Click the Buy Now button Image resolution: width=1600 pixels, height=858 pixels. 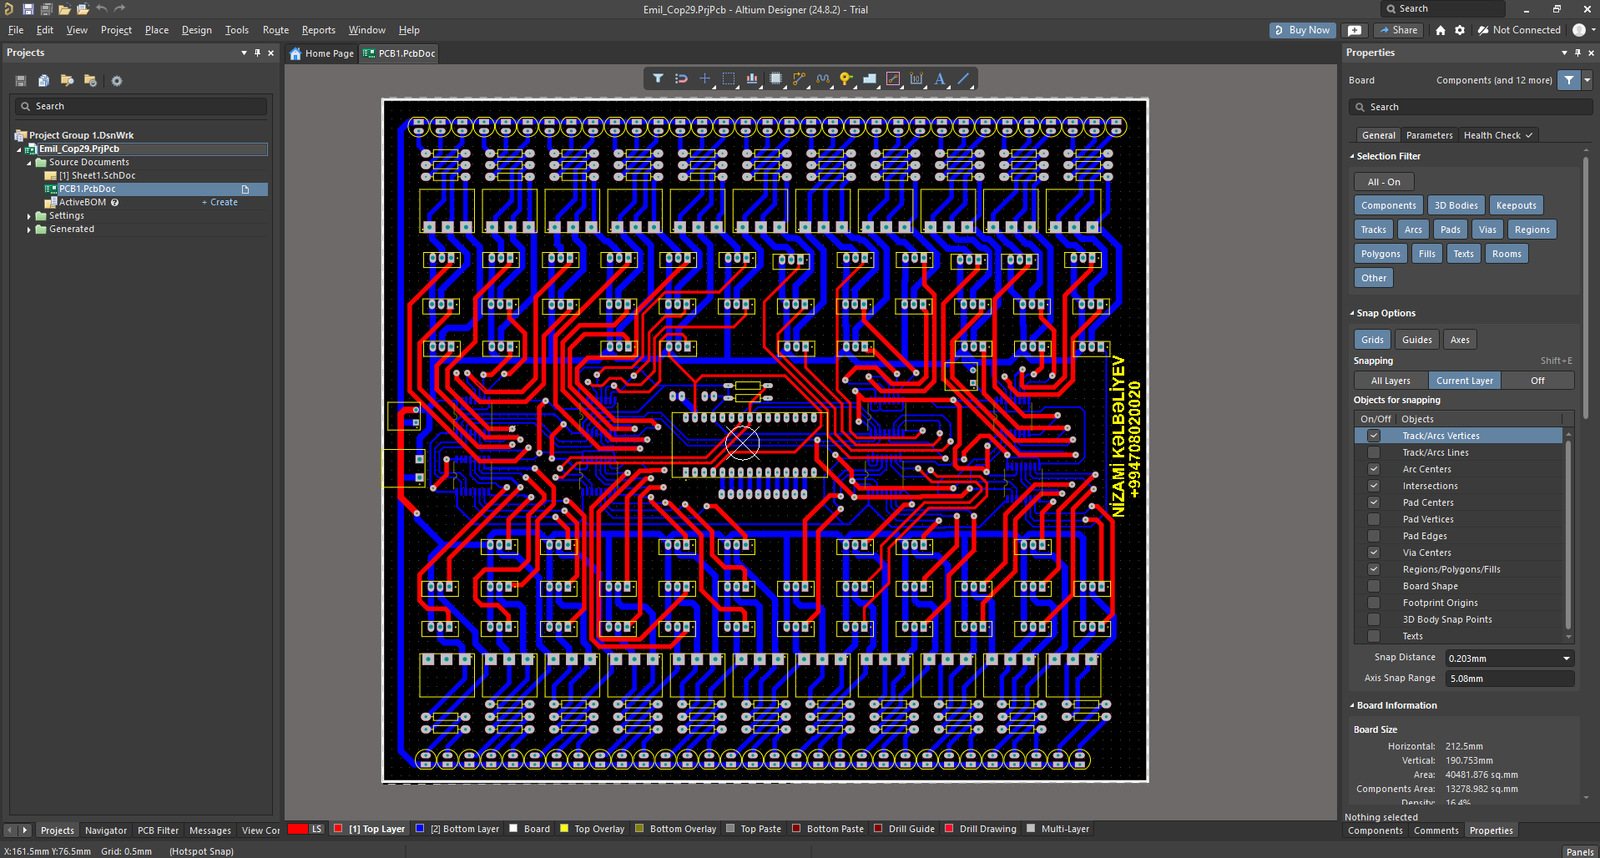tap(1302, 30)
